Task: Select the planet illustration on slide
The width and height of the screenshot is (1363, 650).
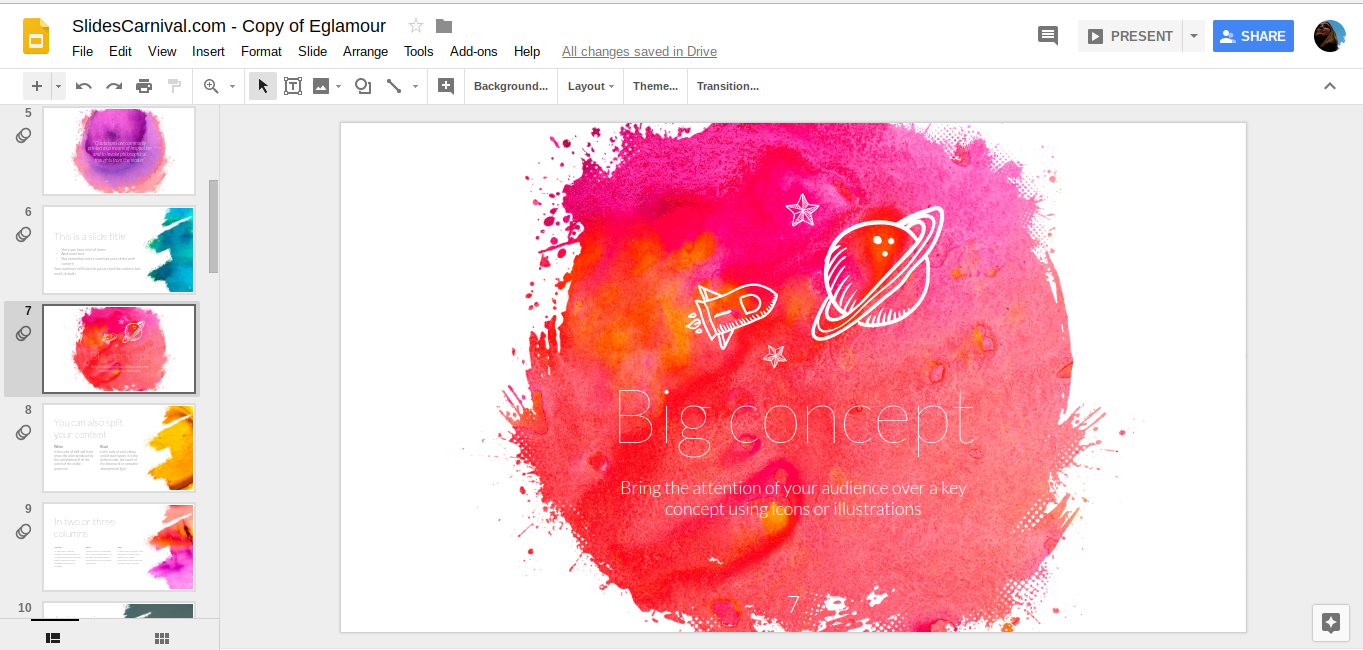Action: (878, 273)
